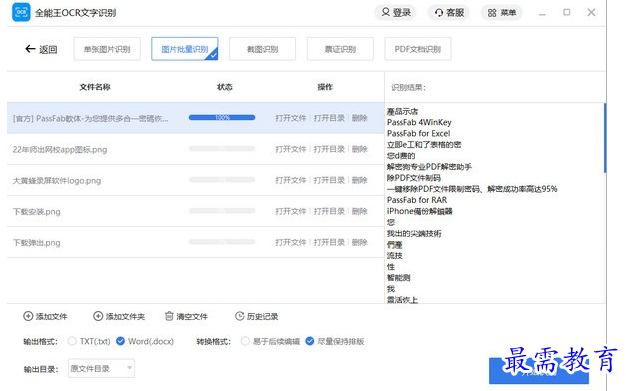Click the 100% progress bar of PassFab
The image size is (626, 391).
pos(222,117)
